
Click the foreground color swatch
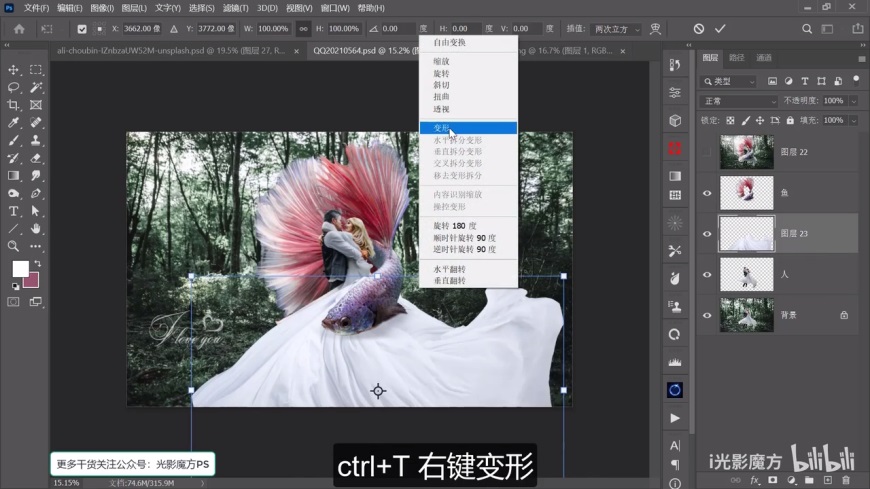[21, 269]
